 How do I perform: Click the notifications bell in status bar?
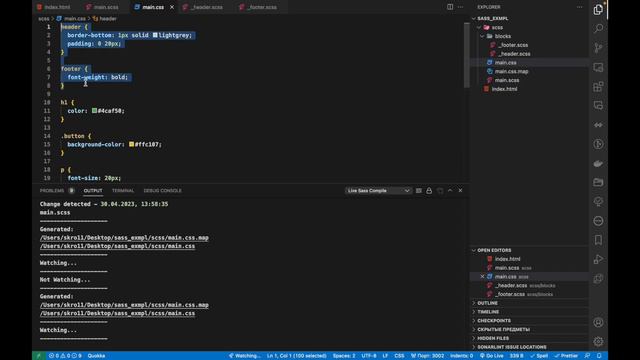[x=599, y=356]
